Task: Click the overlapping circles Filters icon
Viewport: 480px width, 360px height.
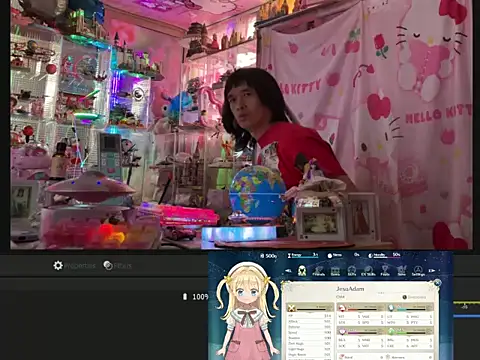Action: click(x=108, y=265)
